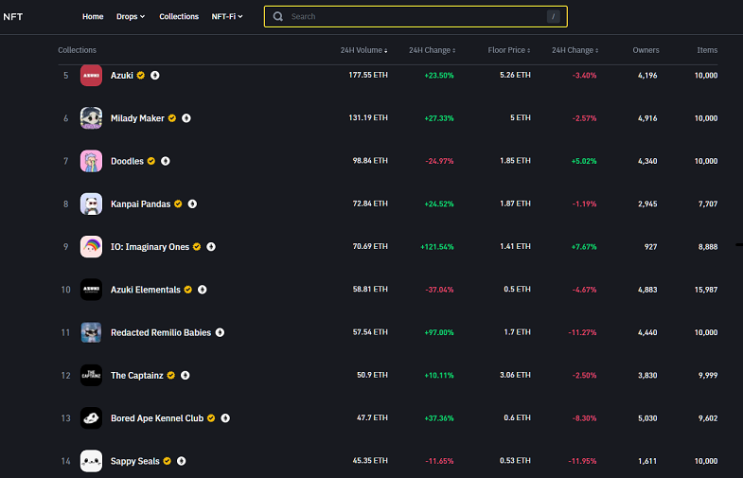
Task: Click the Ethereum icon next to Sappy Seals
Action: coord(181,461)
